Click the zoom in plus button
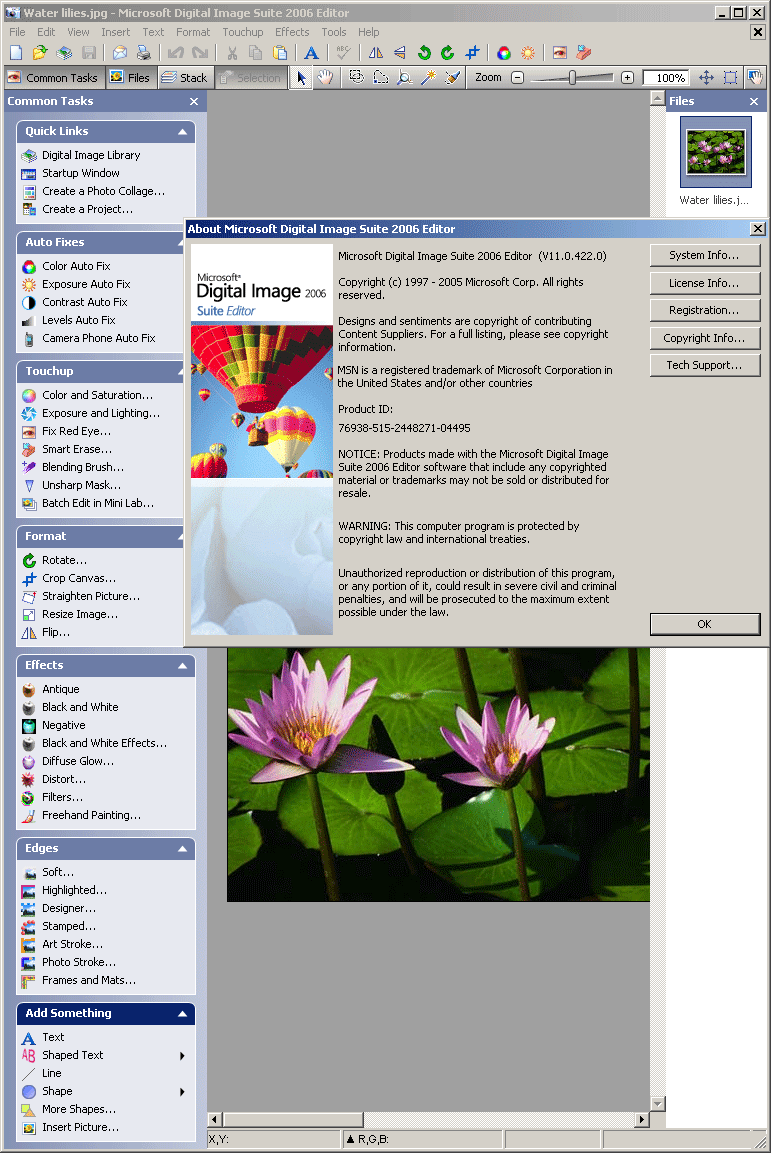771x1153 pixels. [627, 78]
